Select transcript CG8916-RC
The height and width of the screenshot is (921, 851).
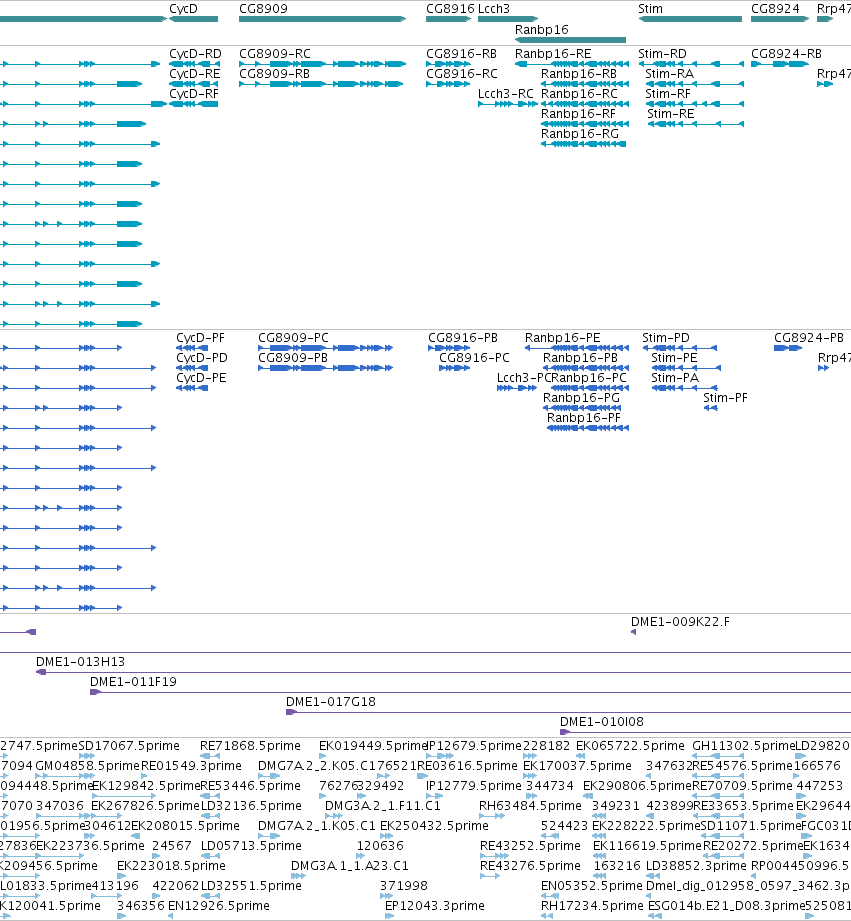click(462, 73)
